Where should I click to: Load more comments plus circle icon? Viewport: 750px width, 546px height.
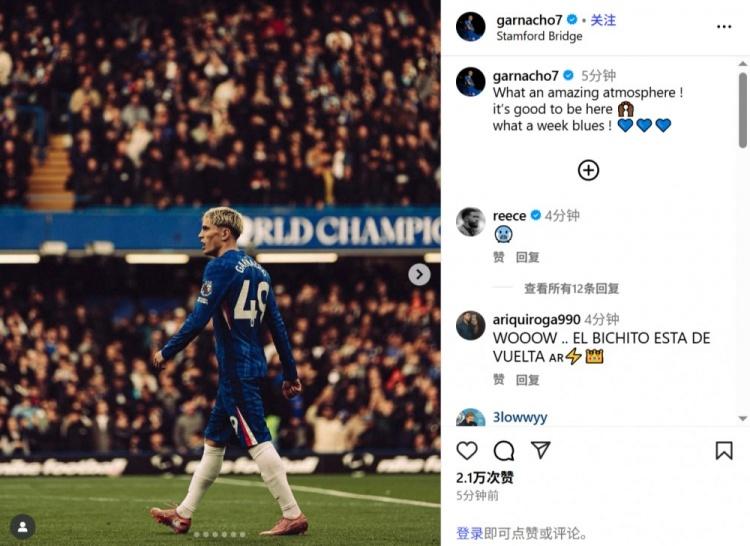click(x=588, y=170)
